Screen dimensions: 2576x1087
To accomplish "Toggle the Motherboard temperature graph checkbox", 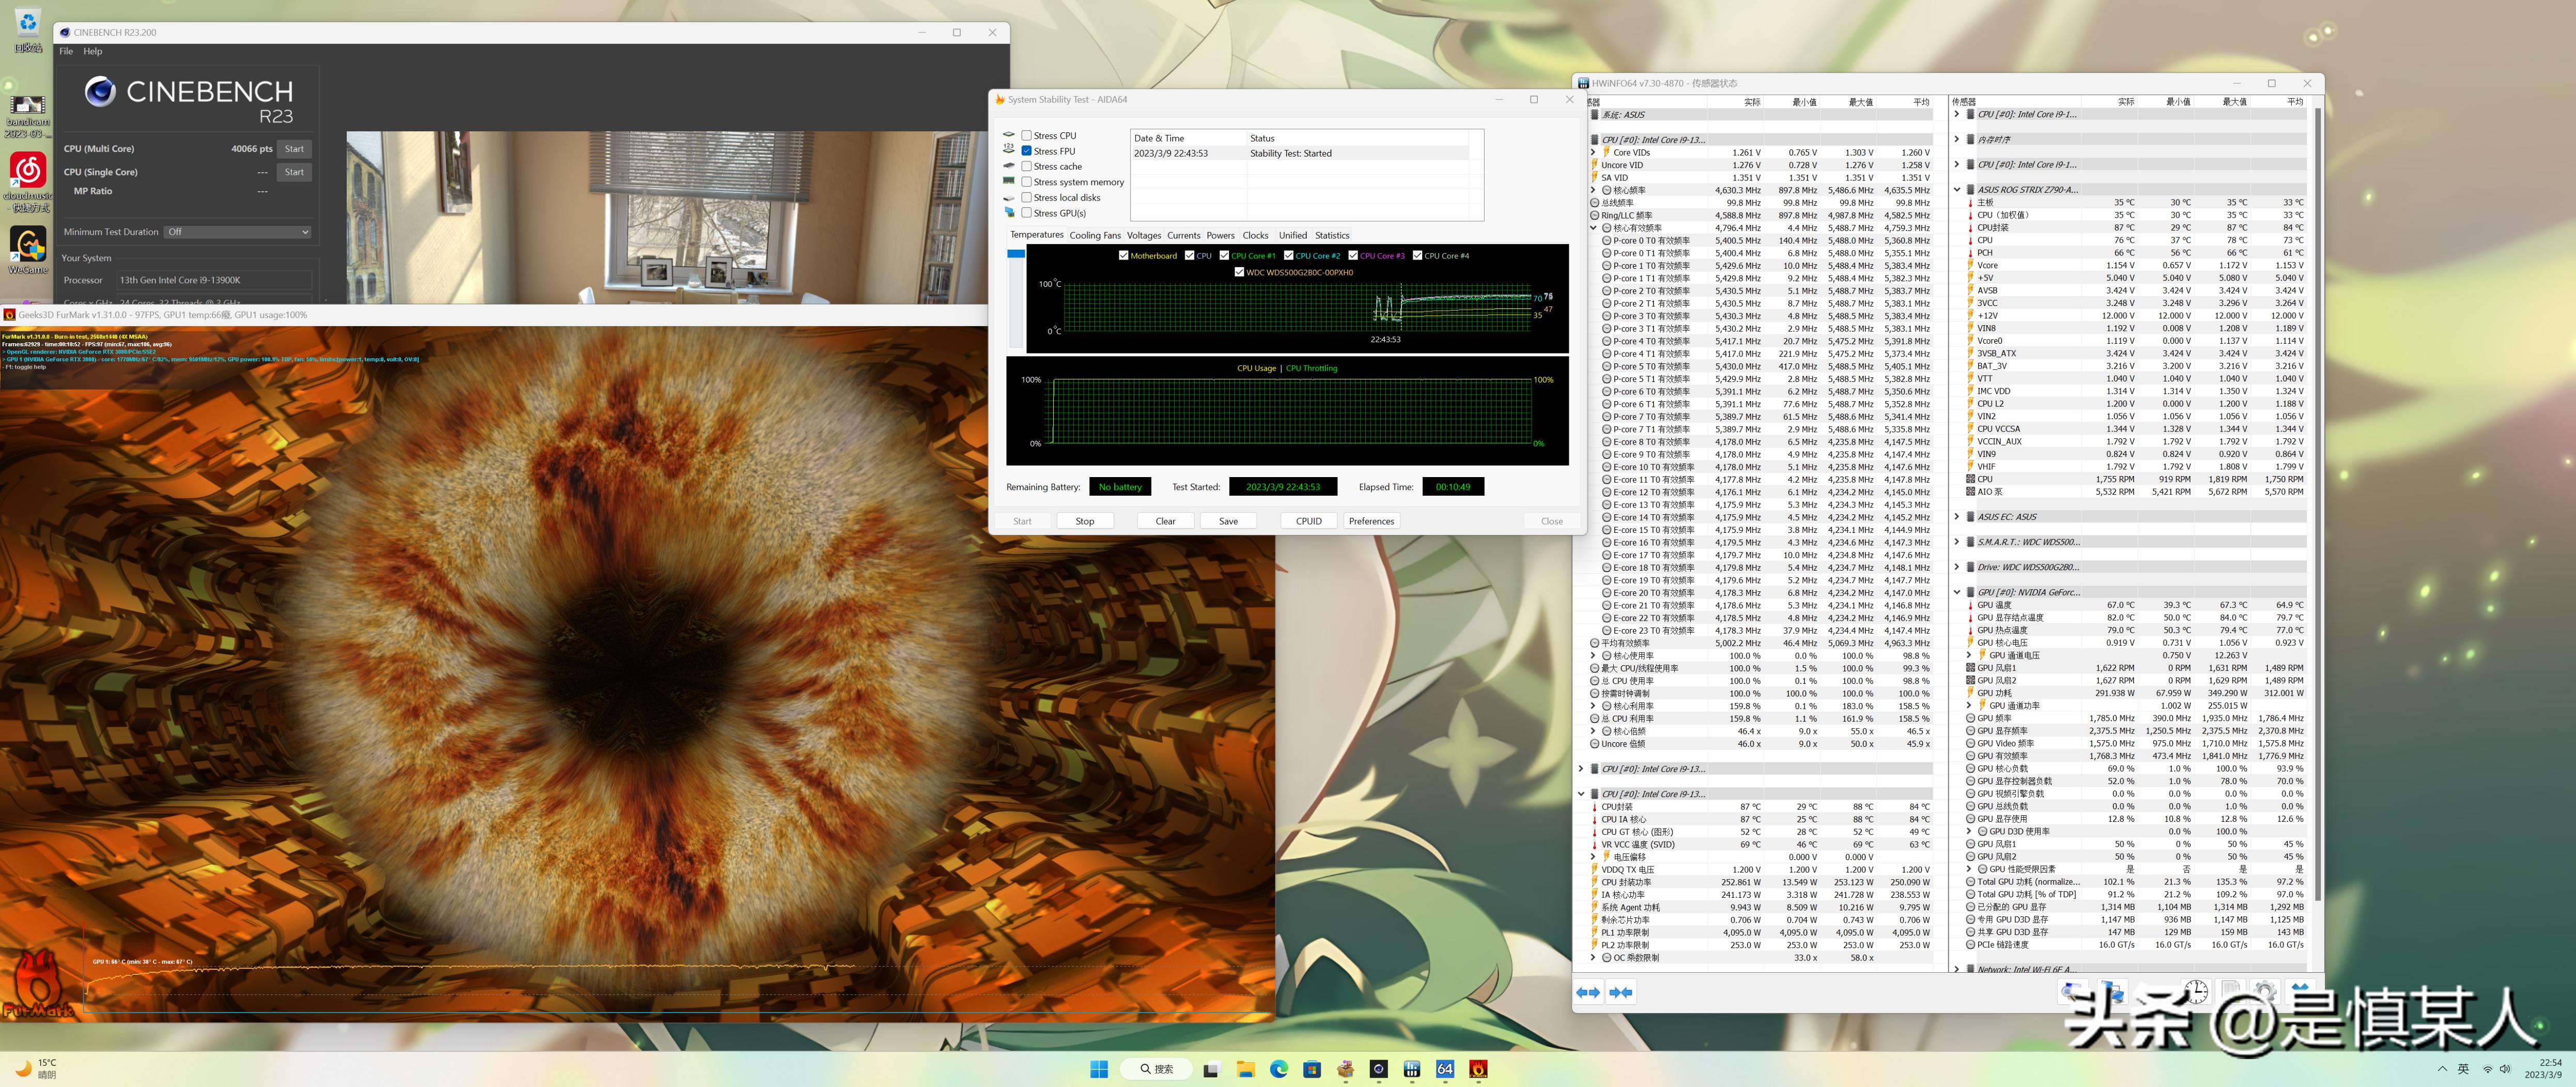I will [x=1124, y=256].
